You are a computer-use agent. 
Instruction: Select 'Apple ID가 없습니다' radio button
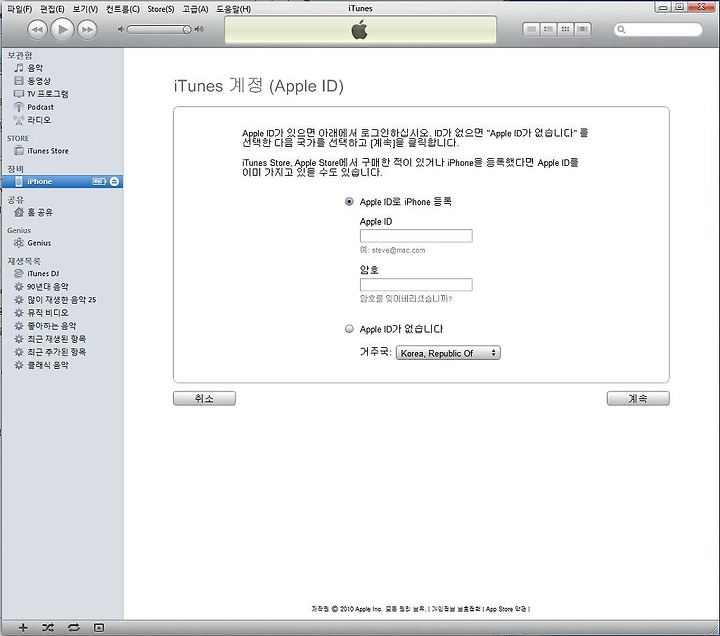[x=349, y=329]
